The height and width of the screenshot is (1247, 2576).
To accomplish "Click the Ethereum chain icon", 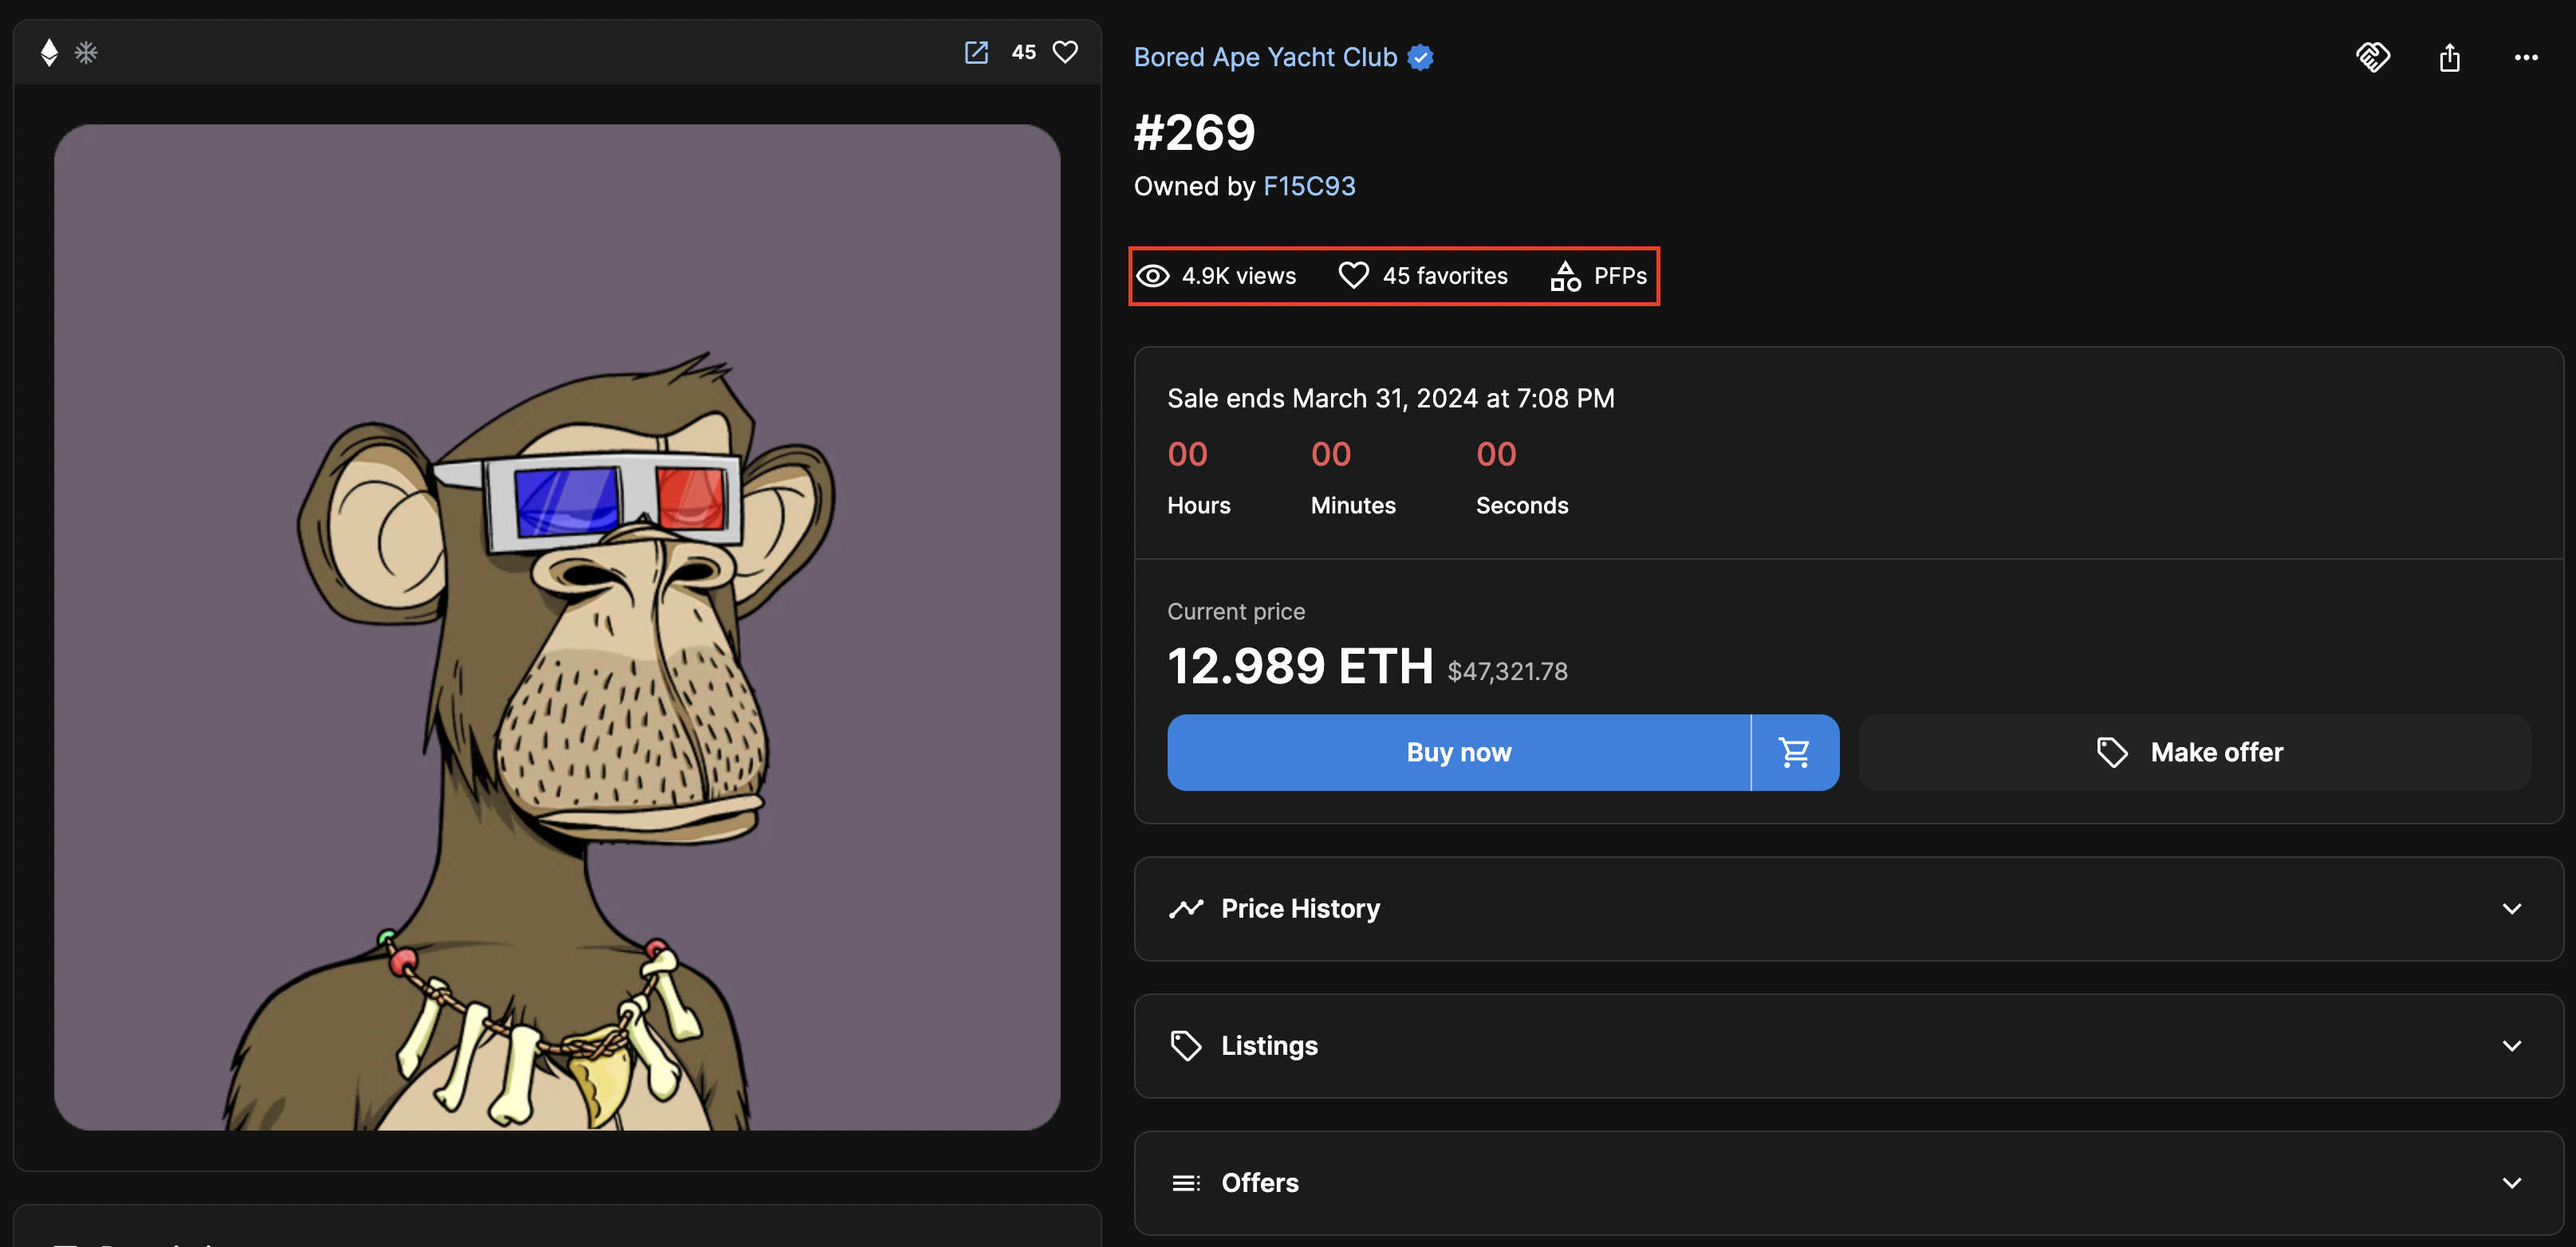I will [49, 52].
